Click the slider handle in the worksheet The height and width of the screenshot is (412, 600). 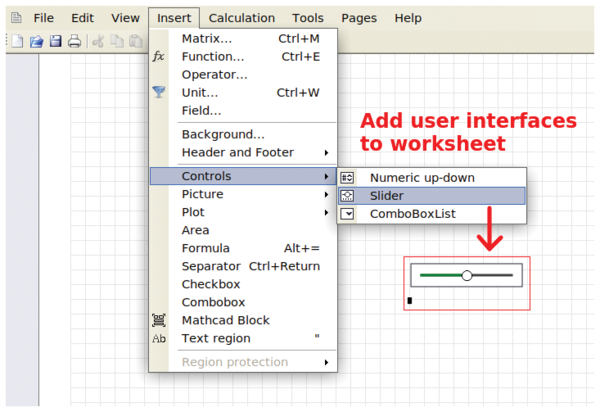coord(467,275)
